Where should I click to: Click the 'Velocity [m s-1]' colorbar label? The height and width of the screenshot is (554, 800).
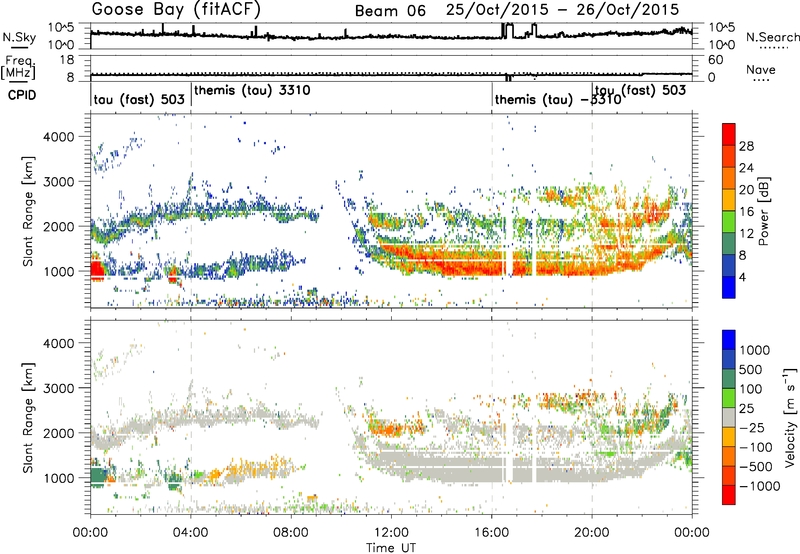(x=790, y=417)
